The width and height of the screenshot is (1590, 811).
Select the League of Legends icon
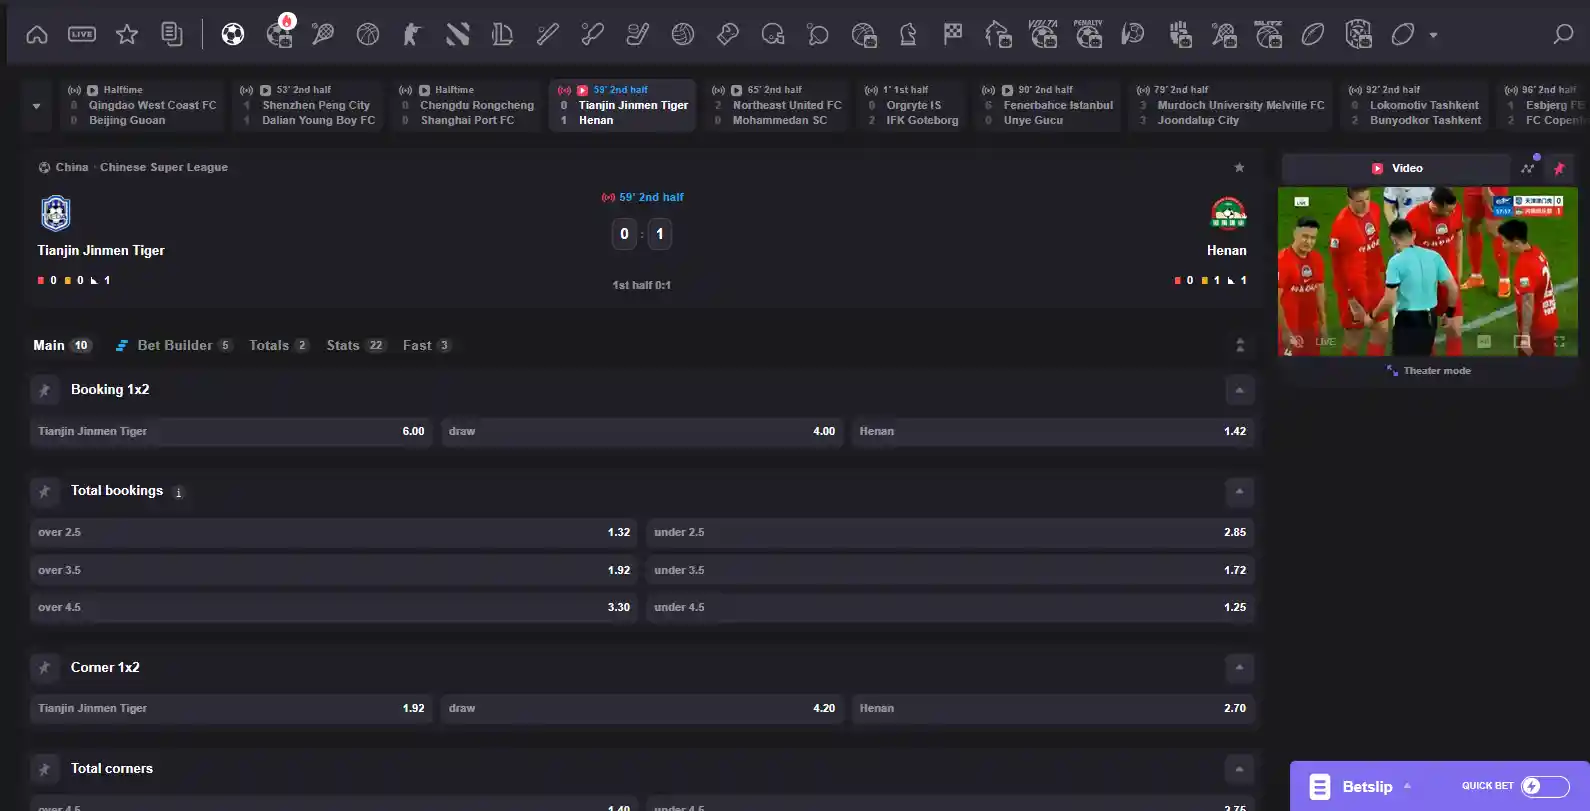(x=502, y=35)
